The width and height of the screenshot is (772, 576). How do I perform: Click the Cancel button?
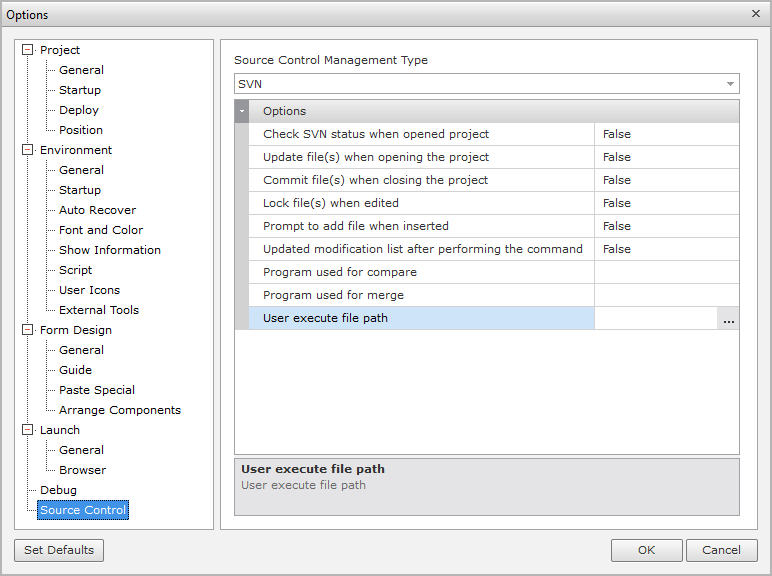pyautogui.click(x=721, y=550)
